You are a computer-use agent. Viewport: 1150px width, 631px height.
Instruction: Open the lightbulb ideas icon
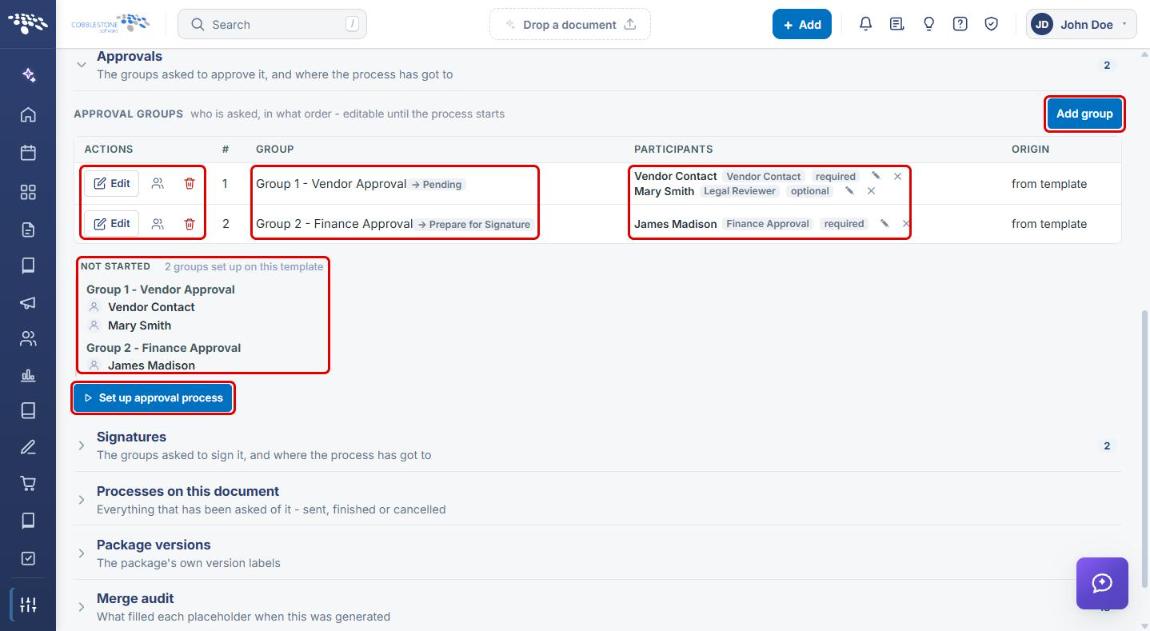coord(929,24)
